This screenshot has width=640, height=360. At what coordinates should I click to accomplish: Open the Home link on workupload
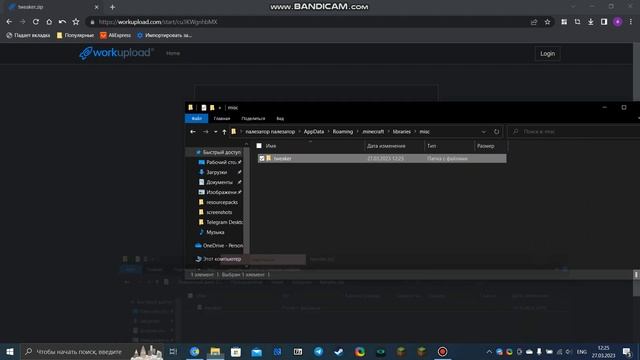(x=173, y=53)
